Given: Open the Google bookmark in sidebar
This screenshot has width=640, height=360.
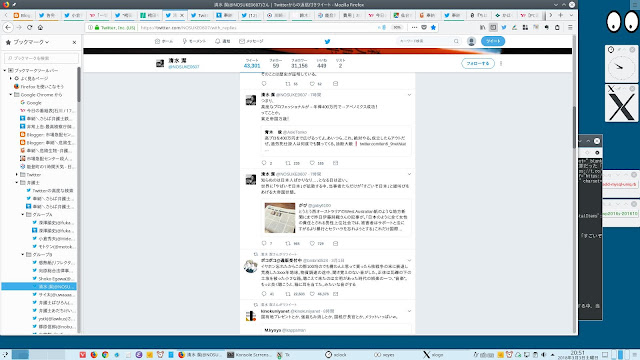Looking at the screenshot, I should tap(31, 103).
